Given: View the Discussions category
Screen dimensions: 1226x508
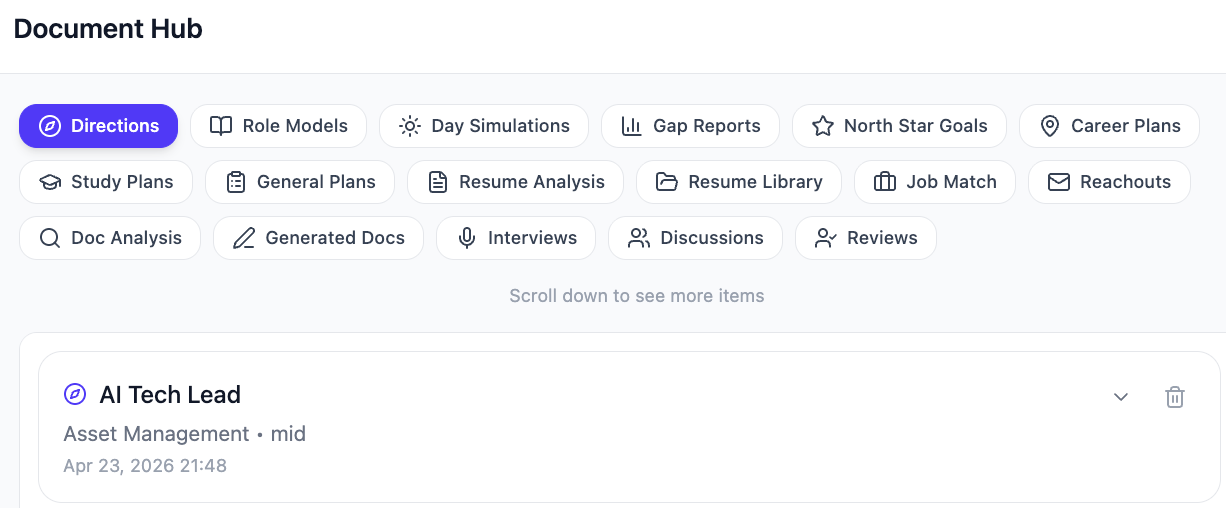Looking at the screenshot, I should [x=695, y=238].
